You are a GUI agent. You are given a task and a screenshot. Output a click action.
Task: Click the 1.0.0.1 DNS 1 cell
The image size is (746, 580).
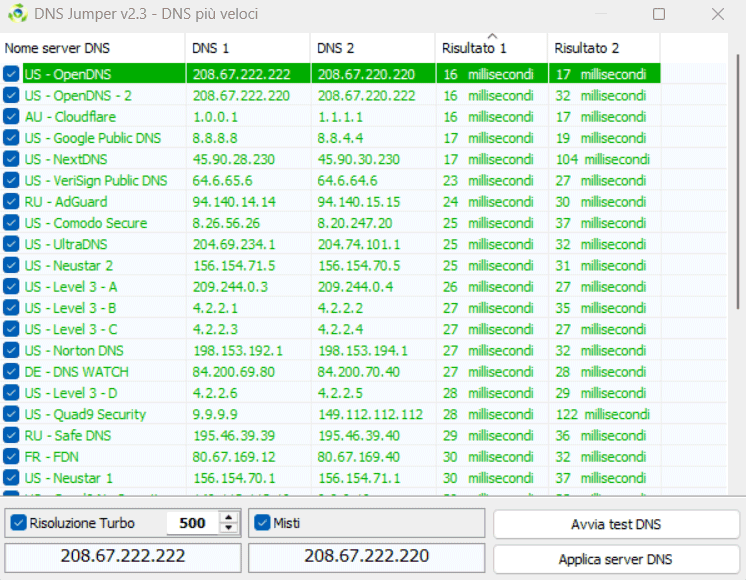pos(215,117)
